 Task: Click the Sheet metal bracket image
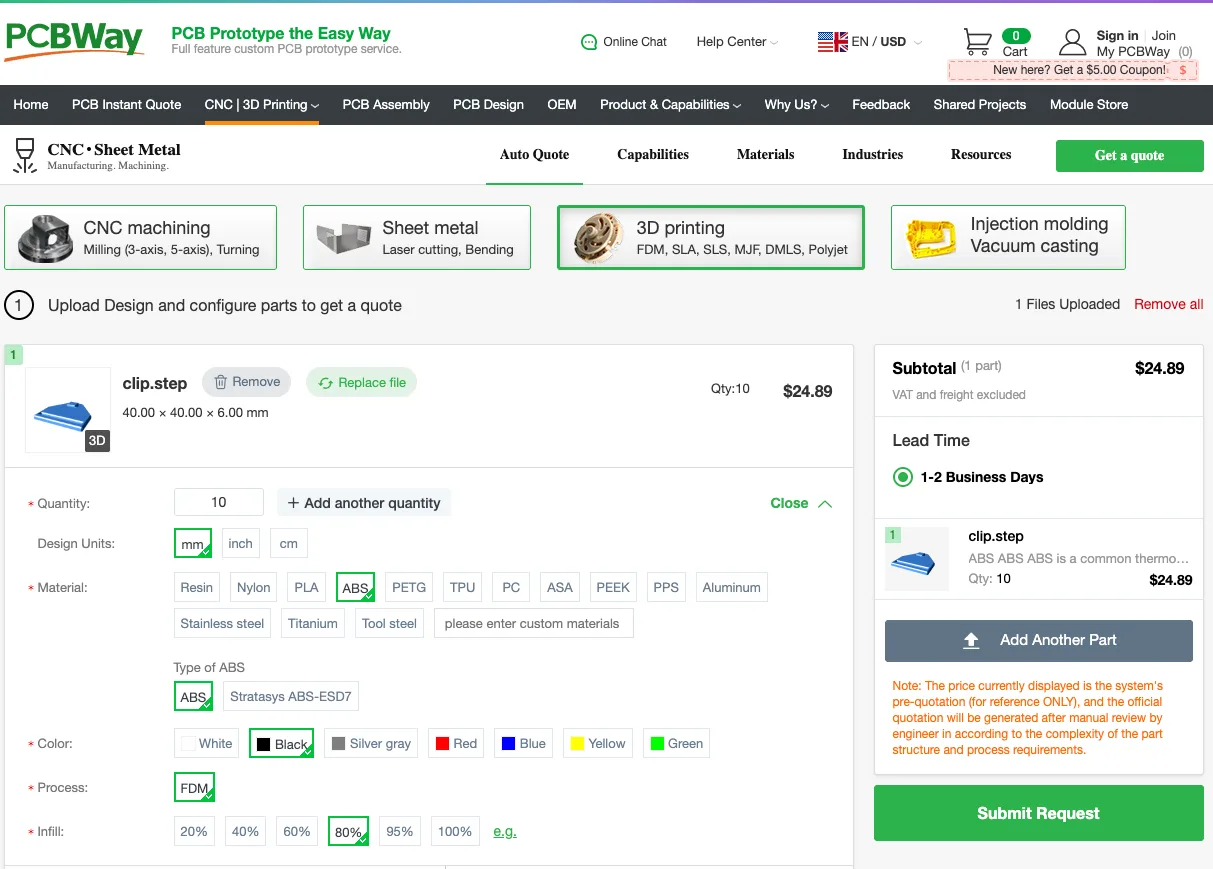click(344, 238)
